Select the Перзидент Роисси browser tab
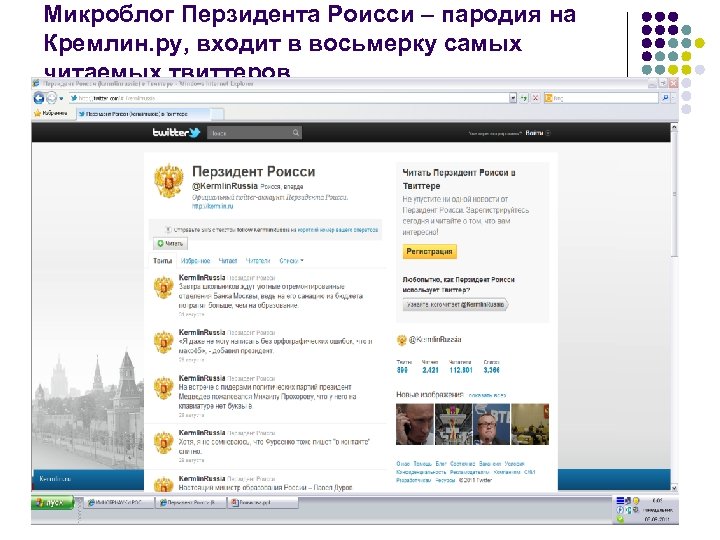Viewport: 720px width, 540px height. [143, 114]
